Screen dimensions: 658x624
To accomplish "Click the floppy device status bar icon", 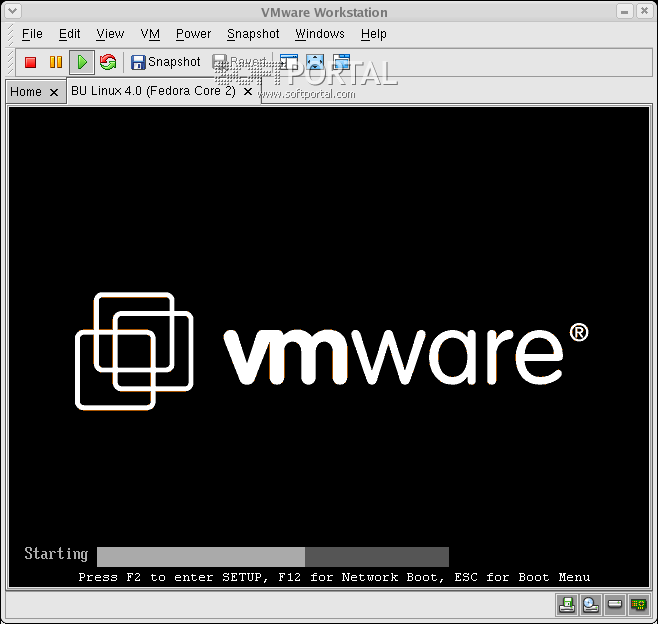I will [x=567, y=605].
